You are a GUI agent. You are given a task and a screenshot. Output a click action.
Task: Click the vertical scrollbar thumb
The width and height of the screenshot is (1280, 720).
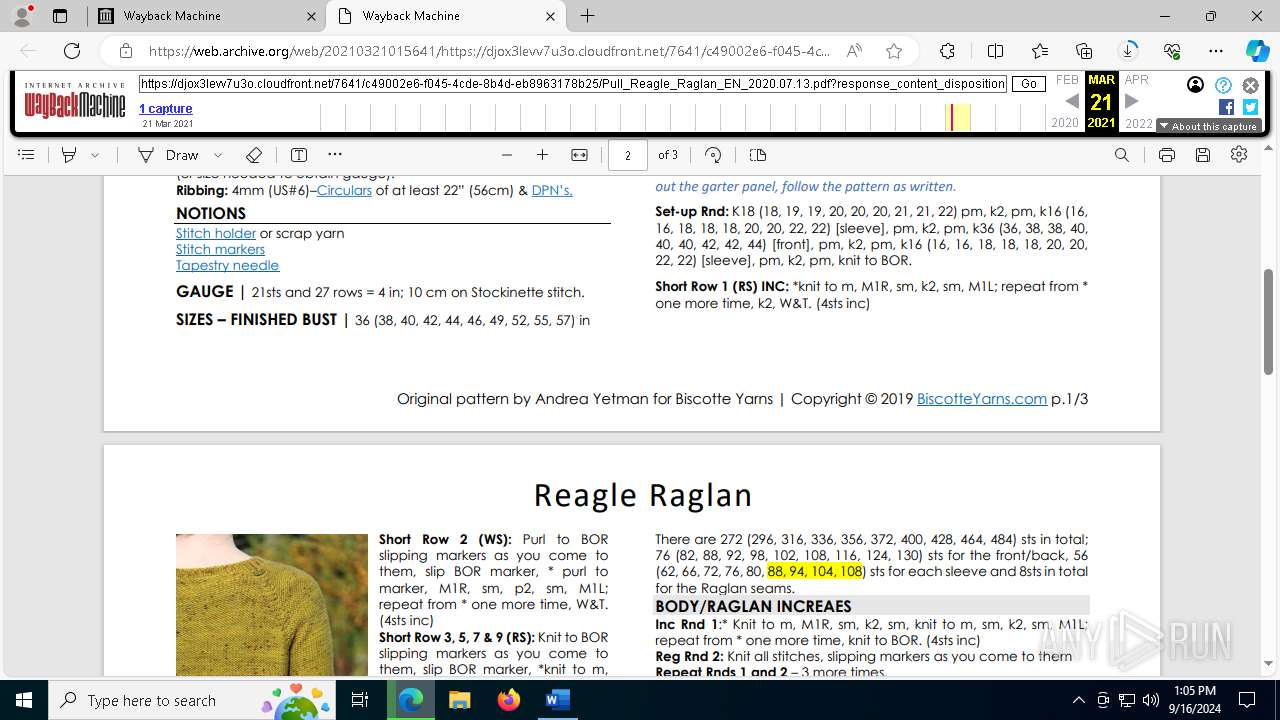coord(1269,322)
